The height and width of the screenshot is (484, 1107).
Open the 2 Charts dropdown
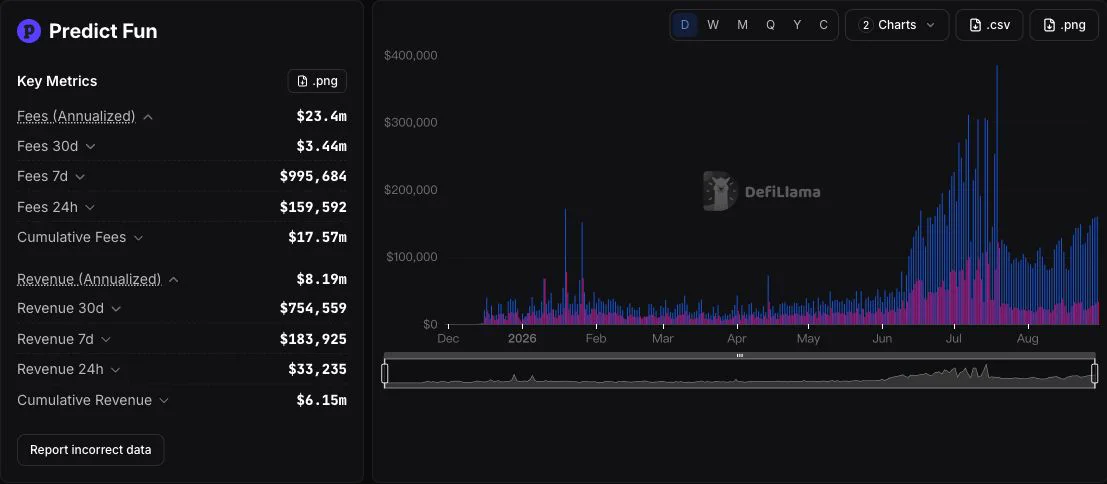coord(897,25)
